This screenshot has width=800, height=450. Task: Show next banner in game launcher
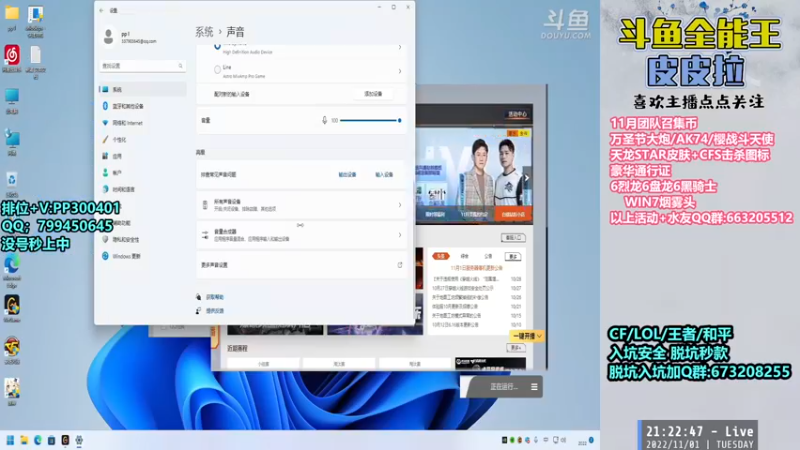527,178
